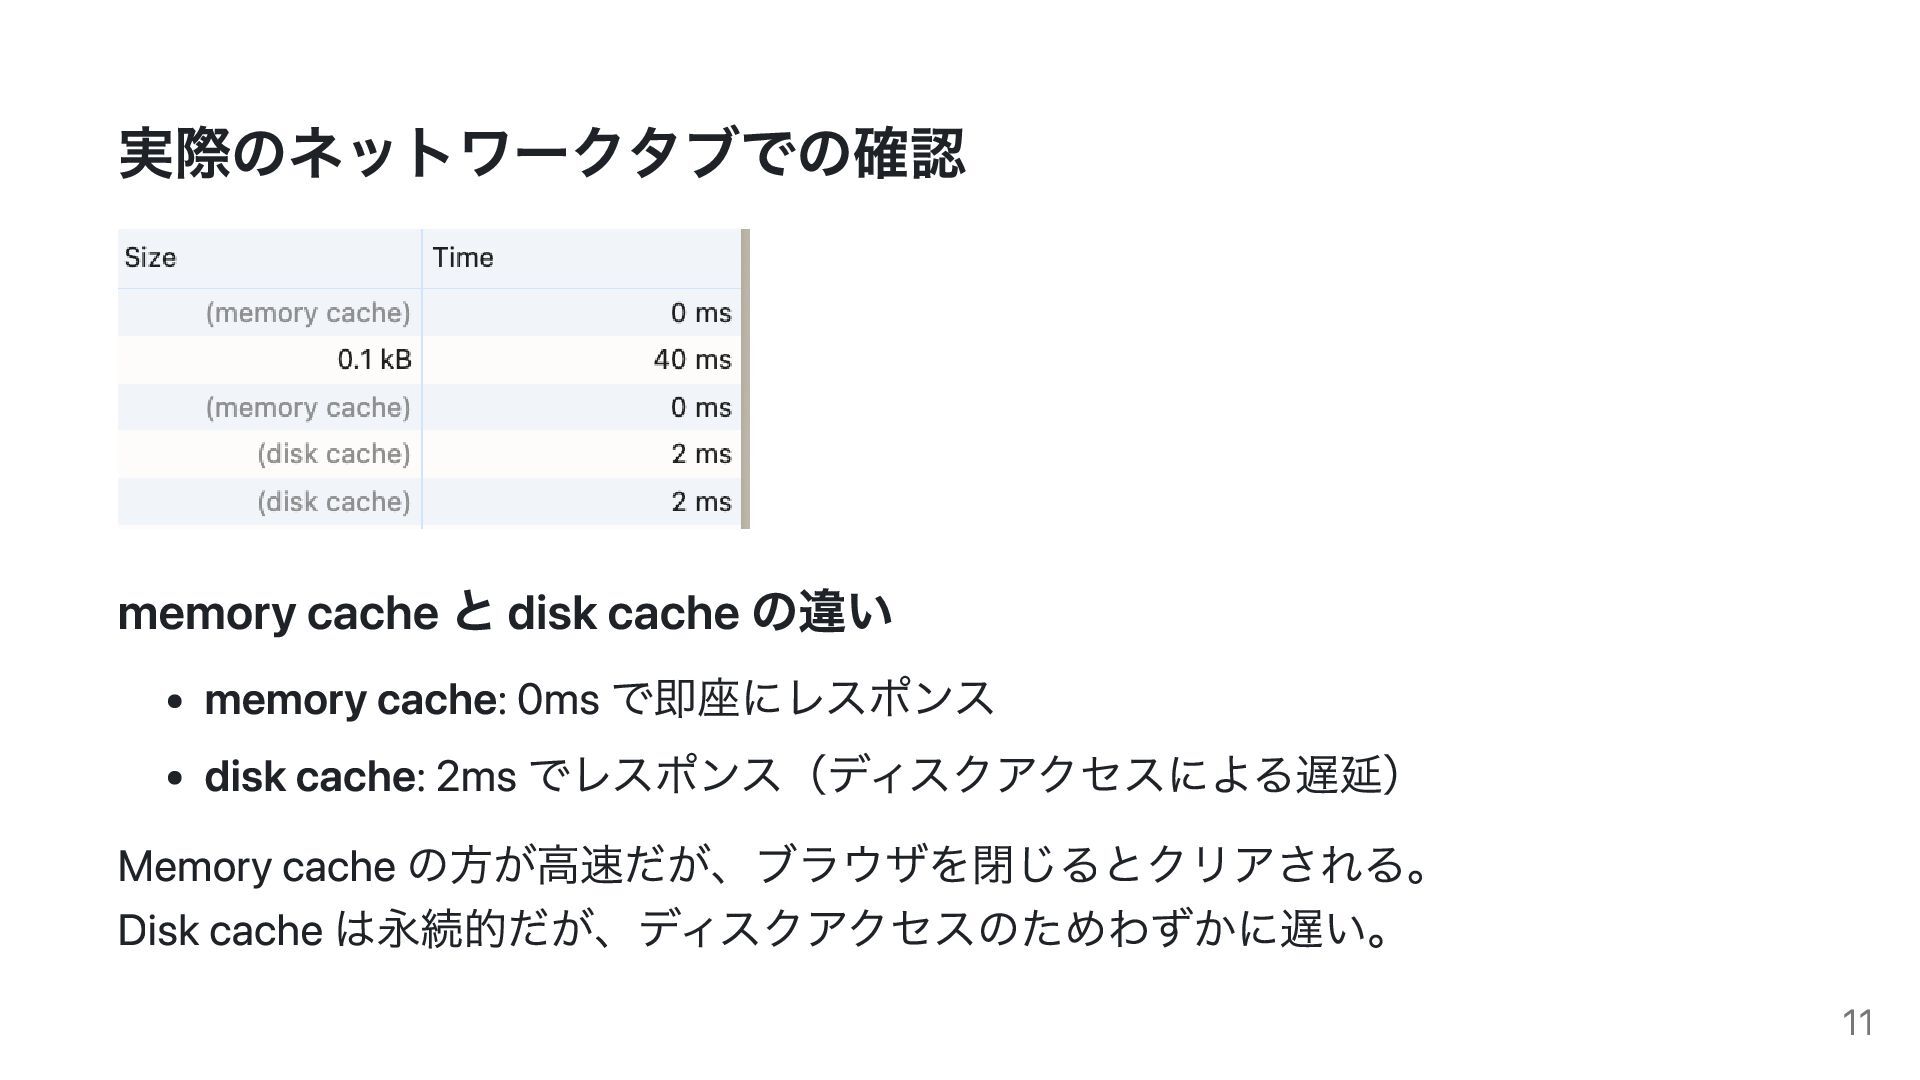
Task: Click the memory cache と disk cache の違い heading
Action: pos(505,612)
